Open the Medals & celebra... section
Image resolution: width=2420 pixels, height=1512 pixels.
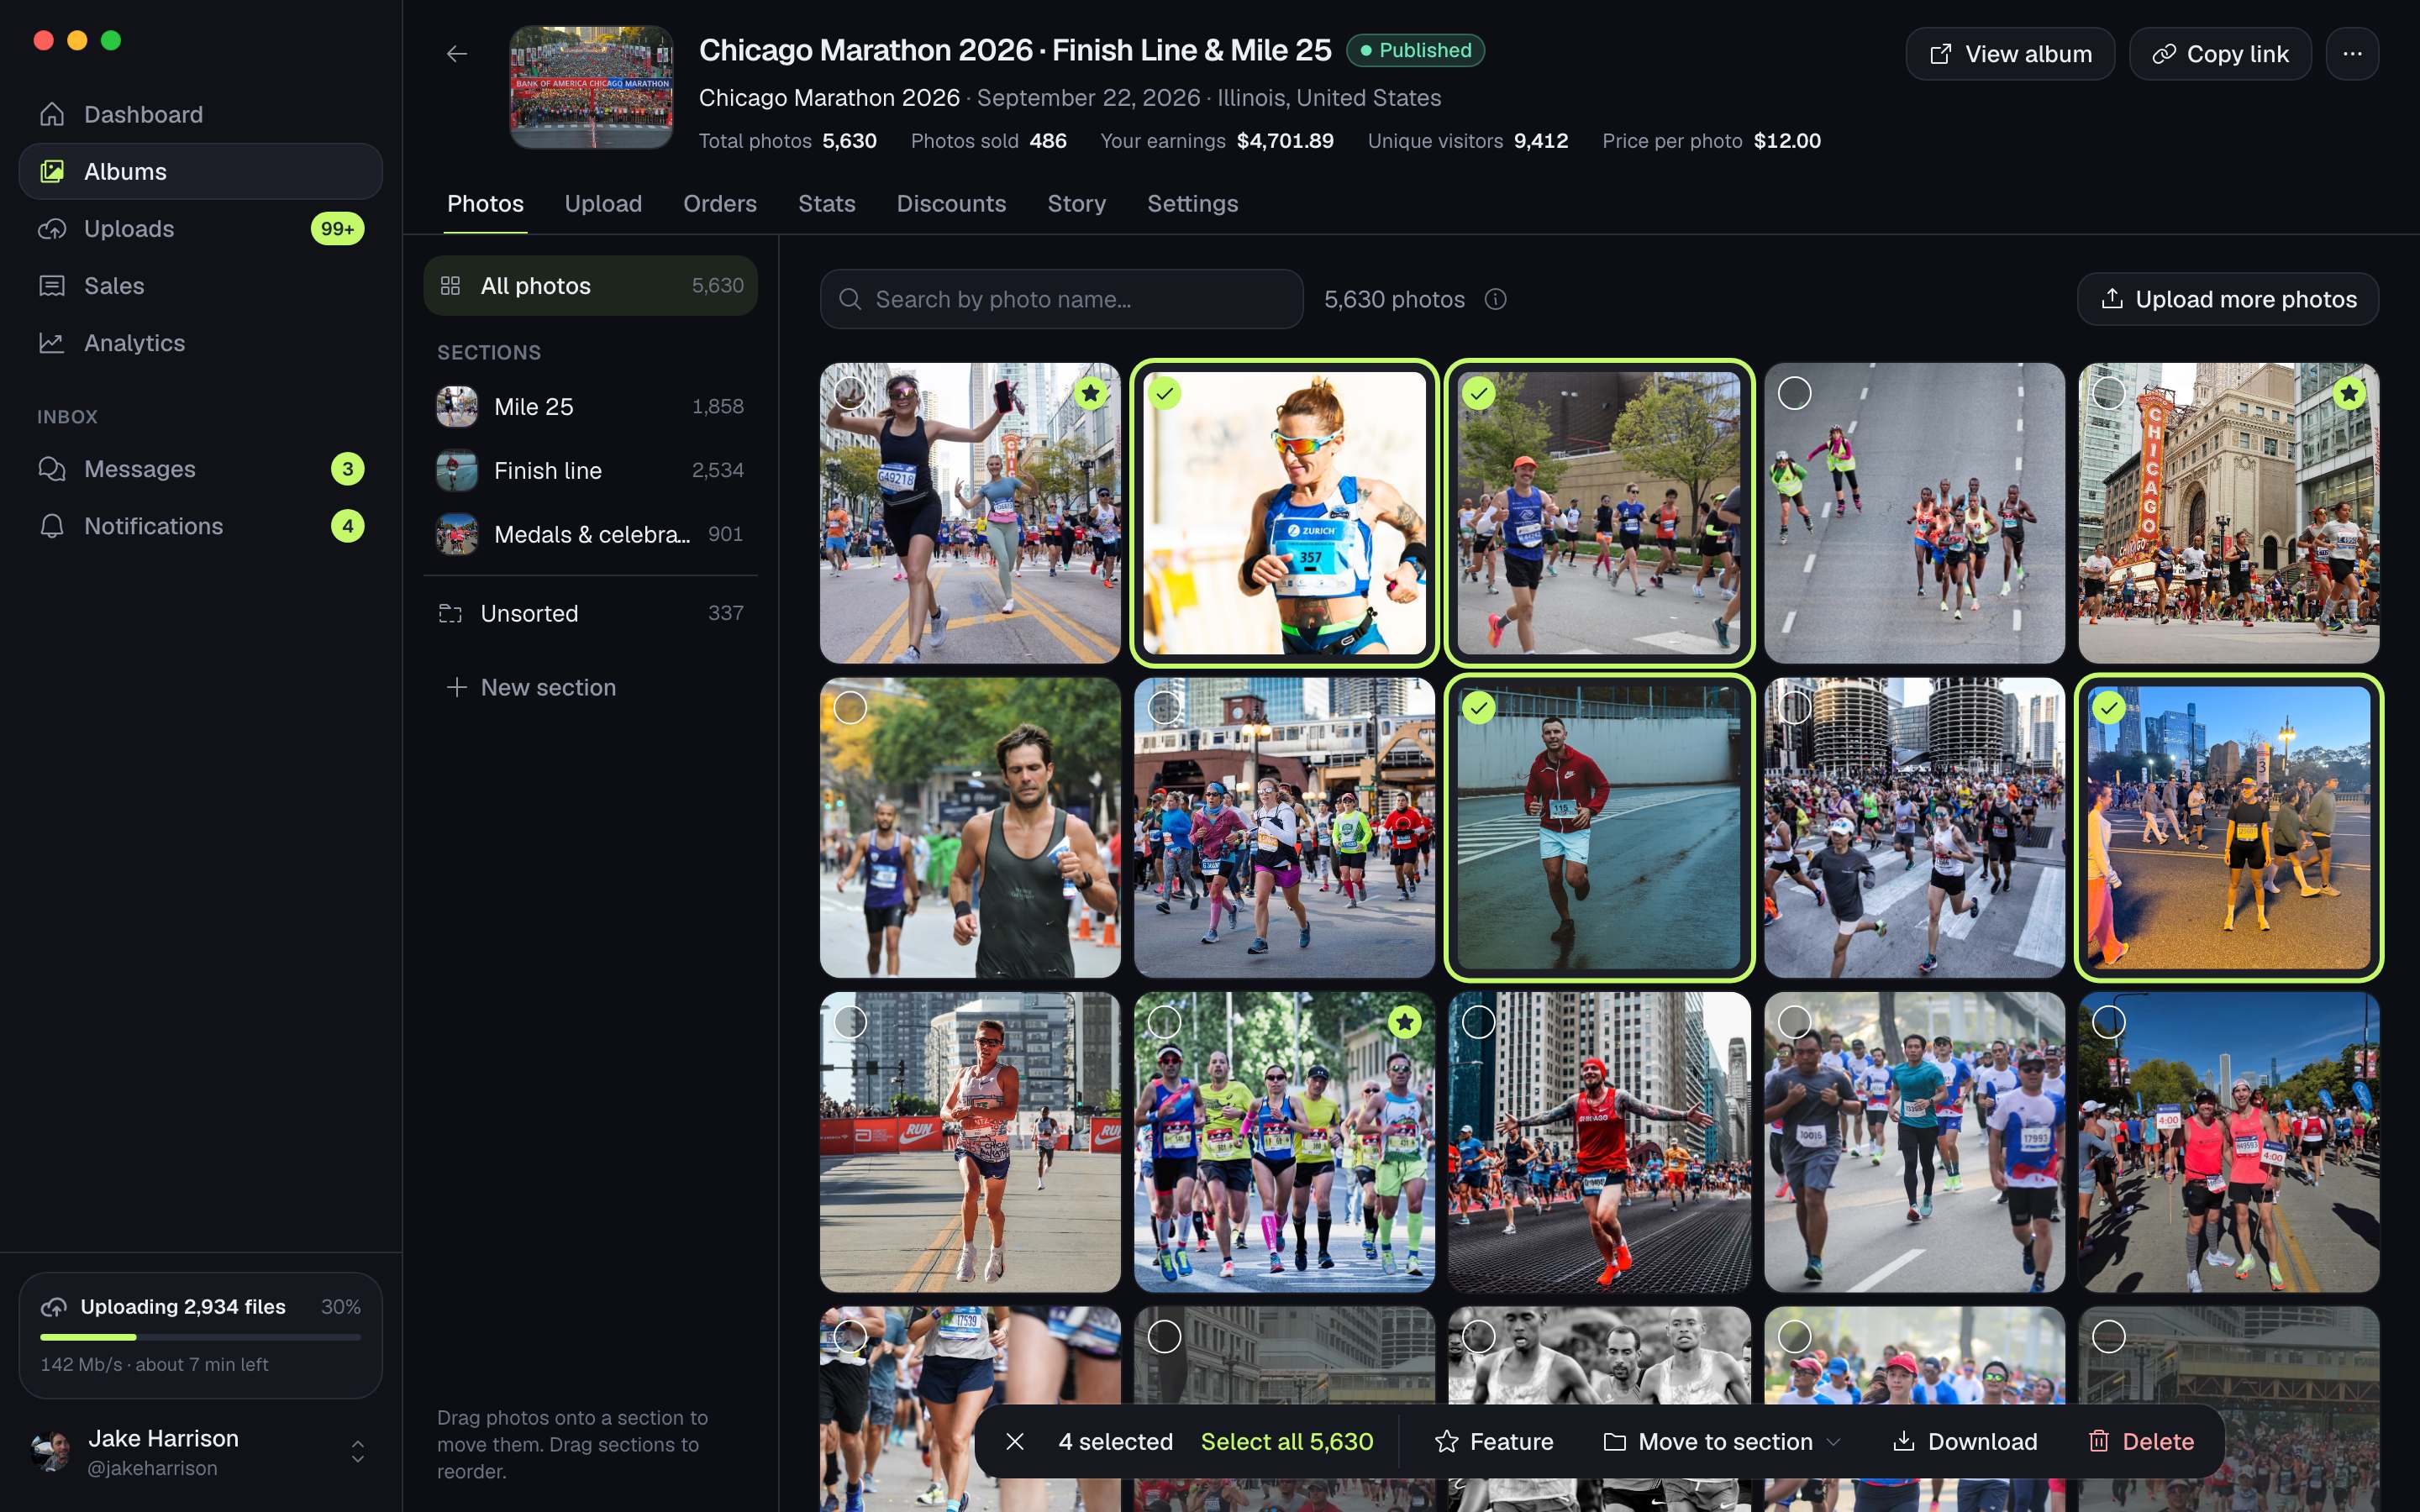[591, 534]
